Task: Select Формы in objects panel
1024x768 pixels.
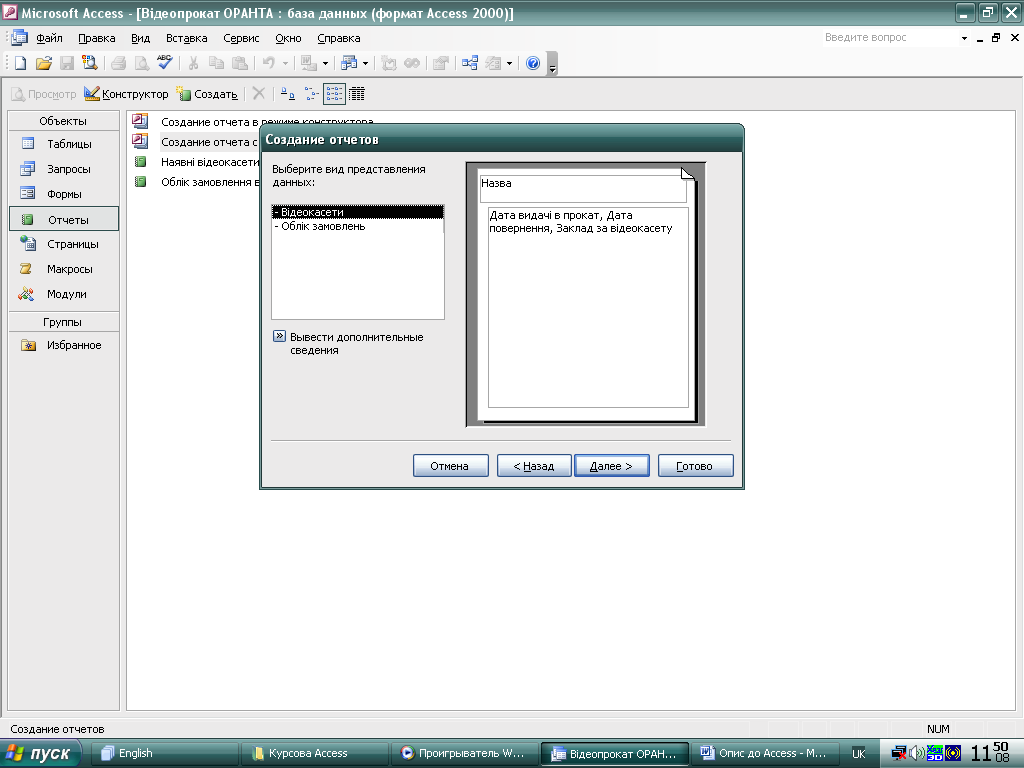Action: (x=63, y=194)
